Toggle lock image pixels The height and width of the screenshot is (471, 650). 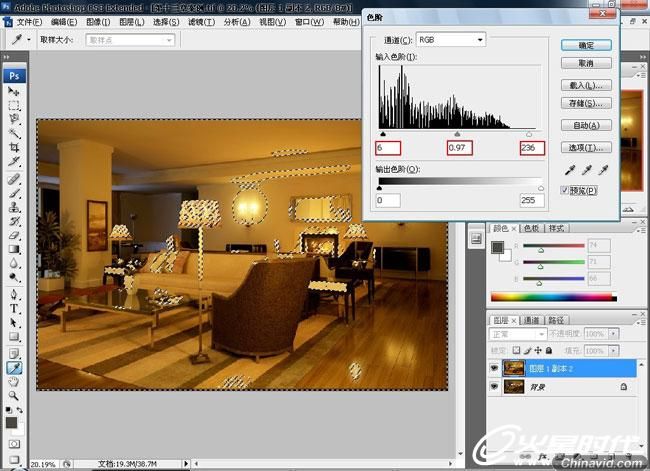coord(527,350)
